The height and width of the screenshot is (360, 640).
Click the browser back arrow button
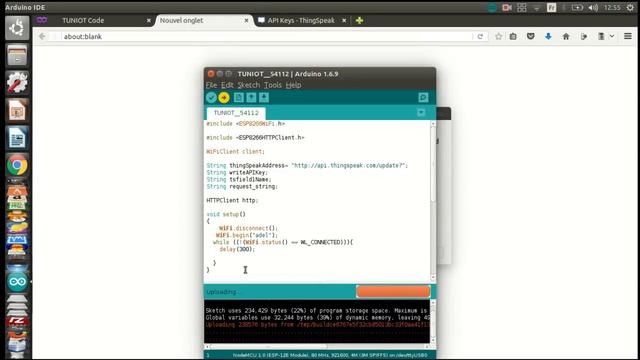click(42, 36)
